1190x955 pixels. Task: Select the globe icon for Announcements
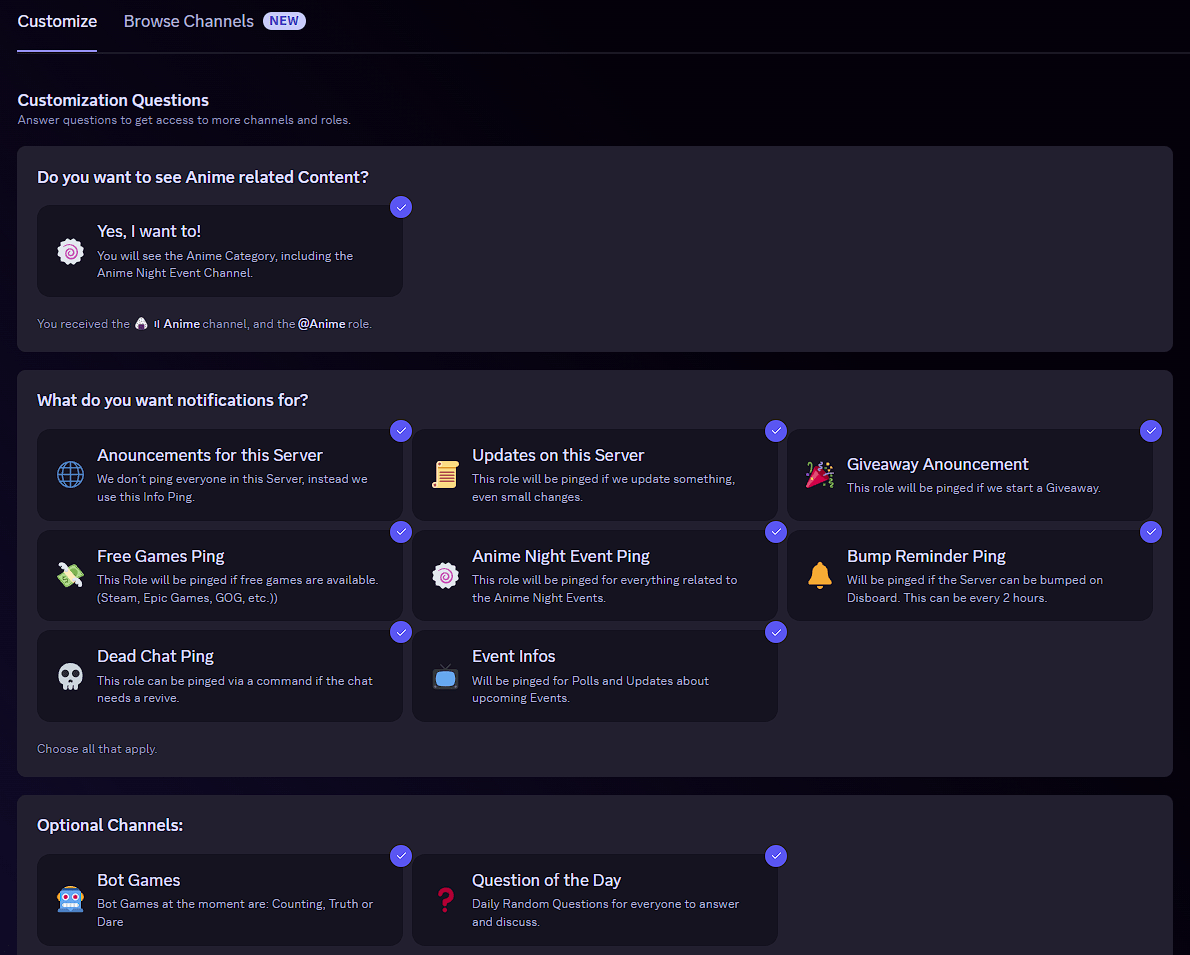click(x=70, y=476)
